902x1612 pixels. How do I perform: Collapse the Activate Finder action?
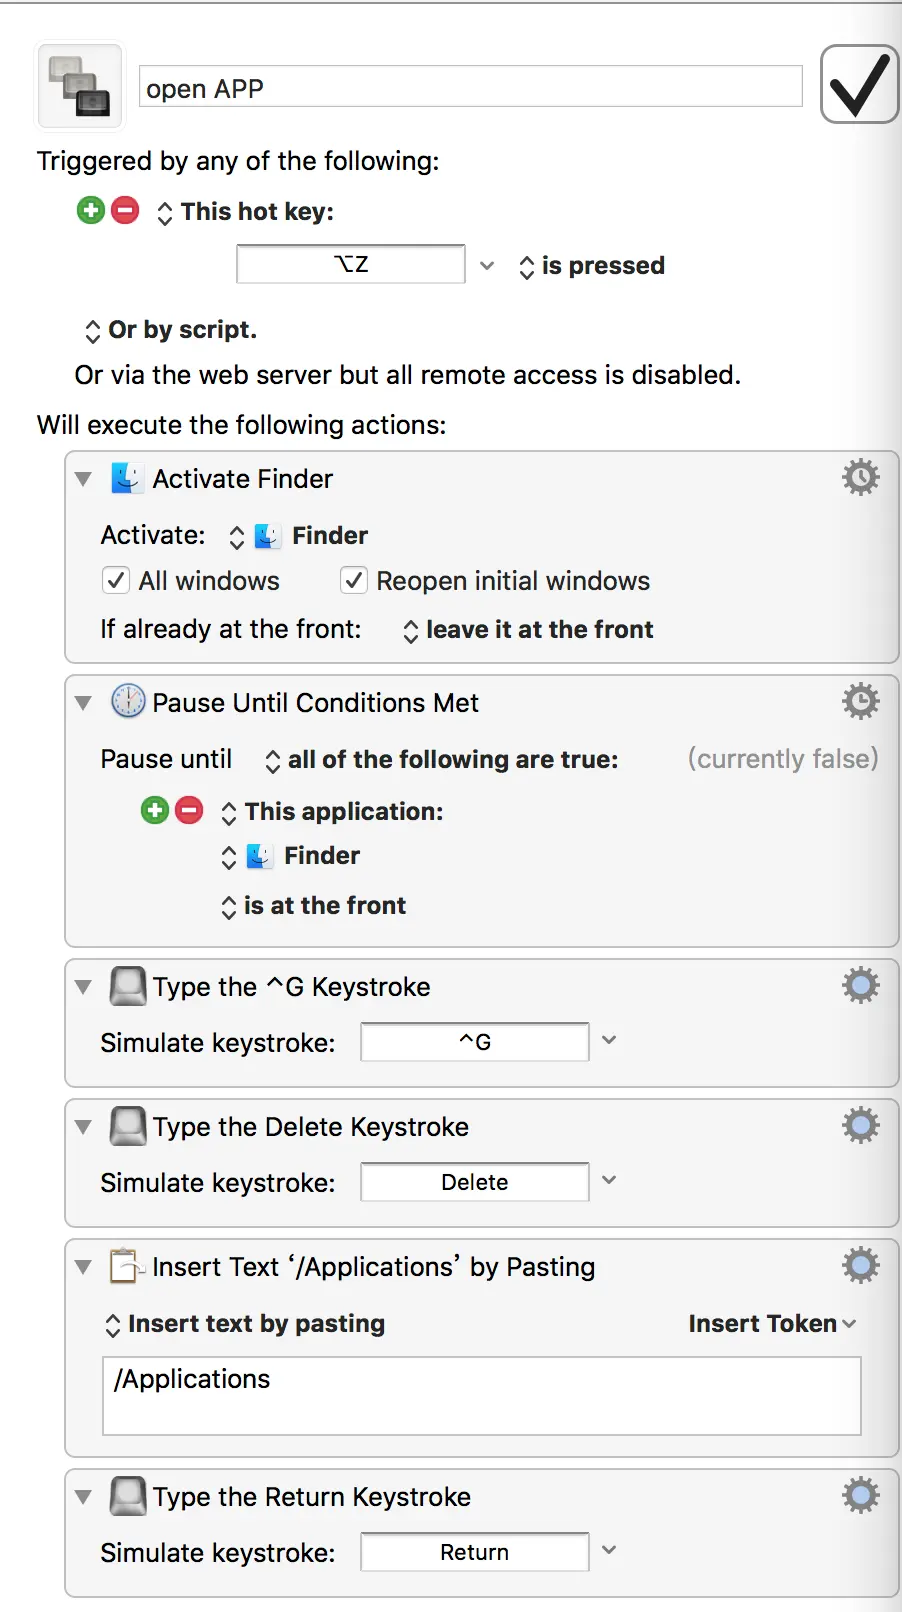[x=84, y=479]
